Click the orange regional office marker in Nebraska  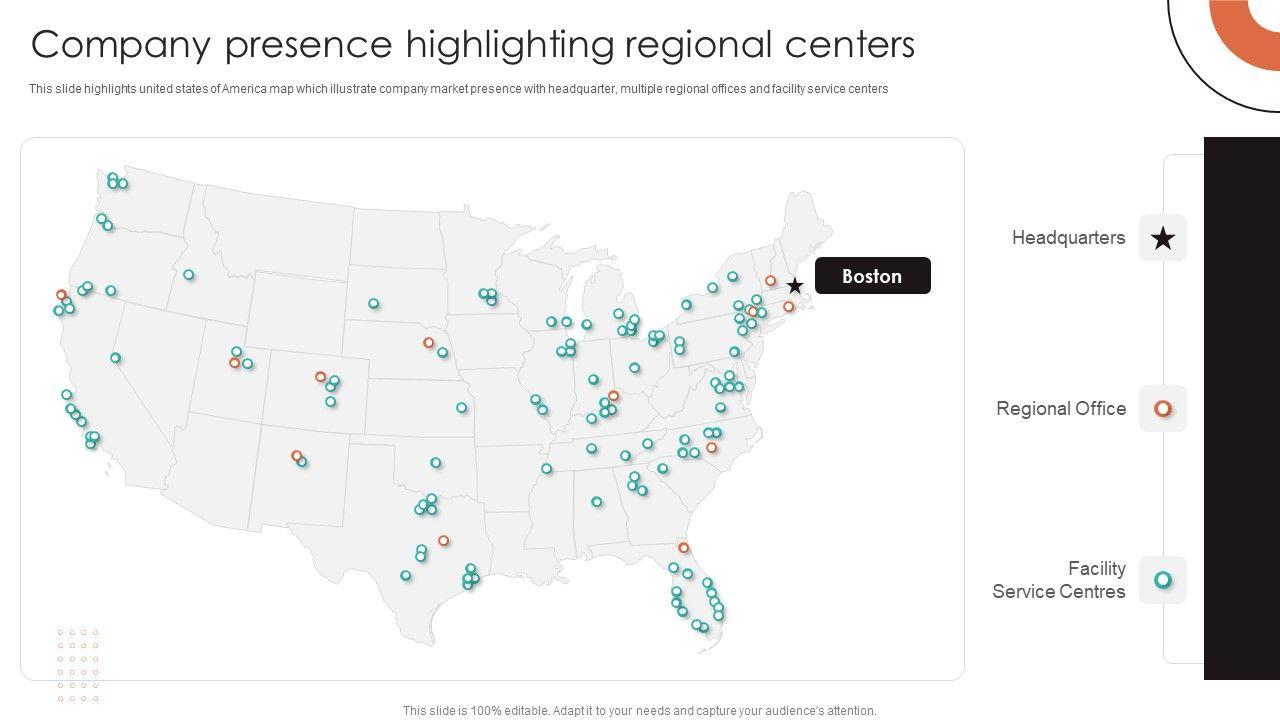pyautogui.click(x=429, y=343)
